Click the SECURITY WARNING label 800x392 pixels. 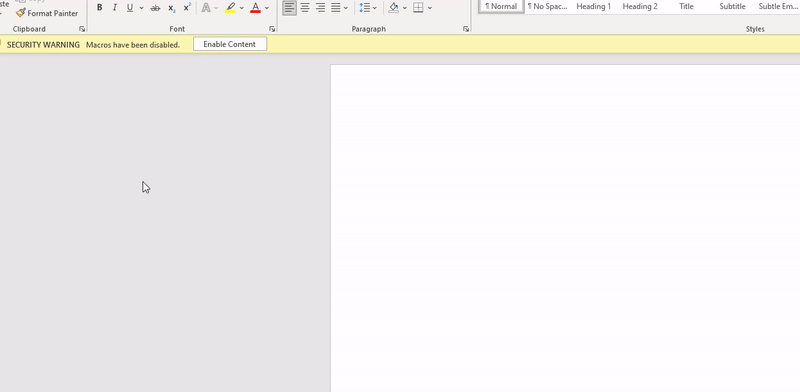click(43, 44)
